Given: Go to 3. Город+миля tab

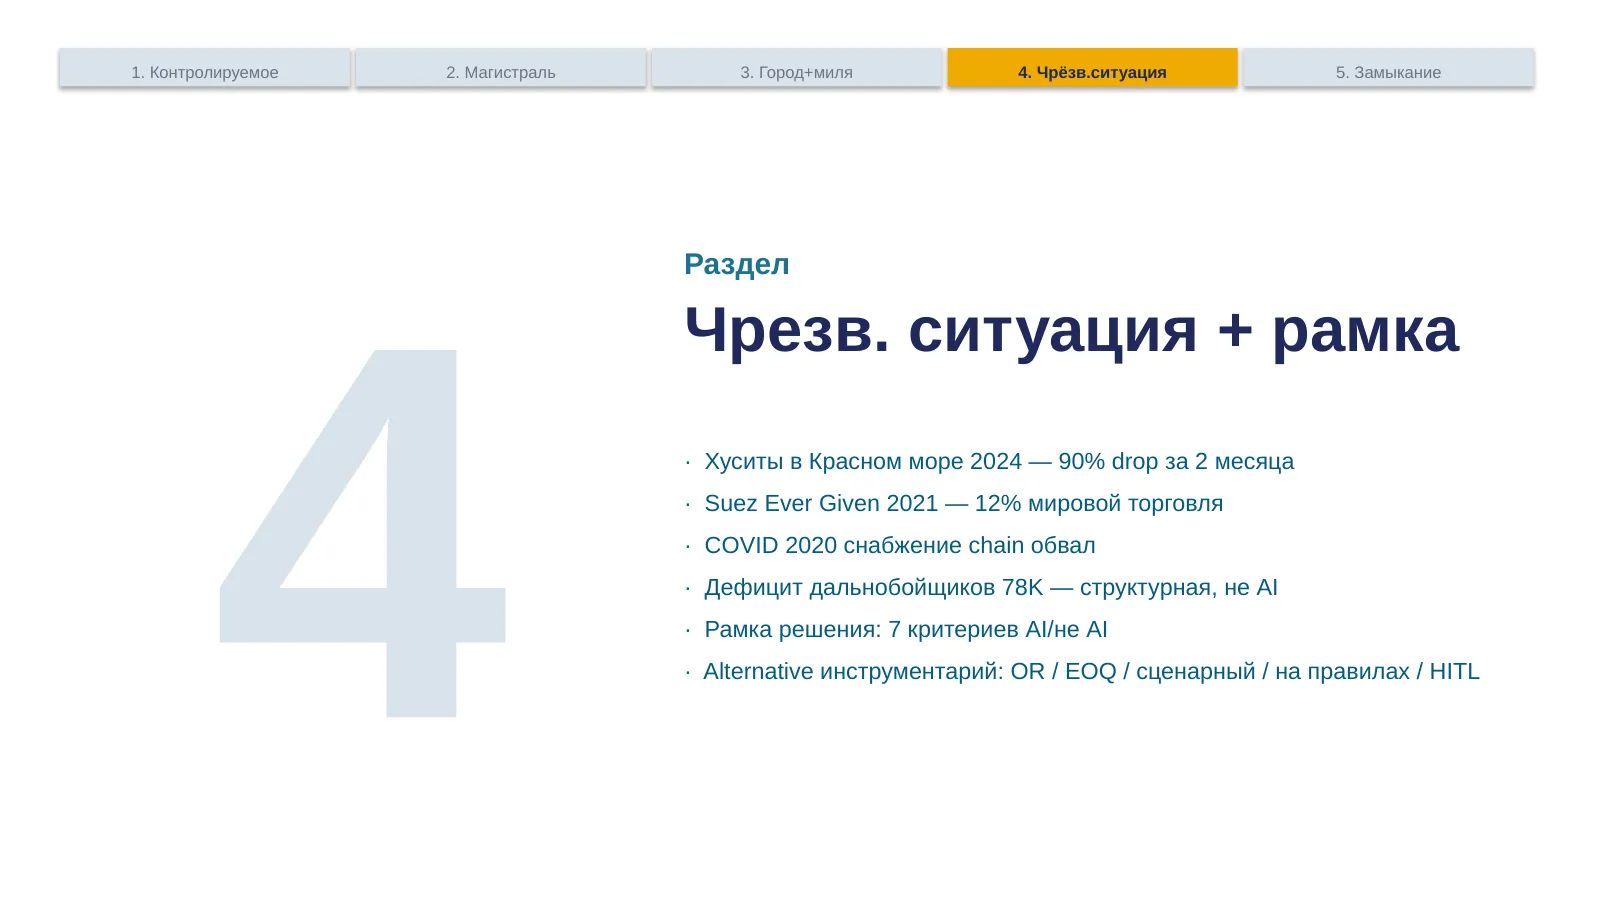Looking at the screenshot, I should tap(797, 68).
